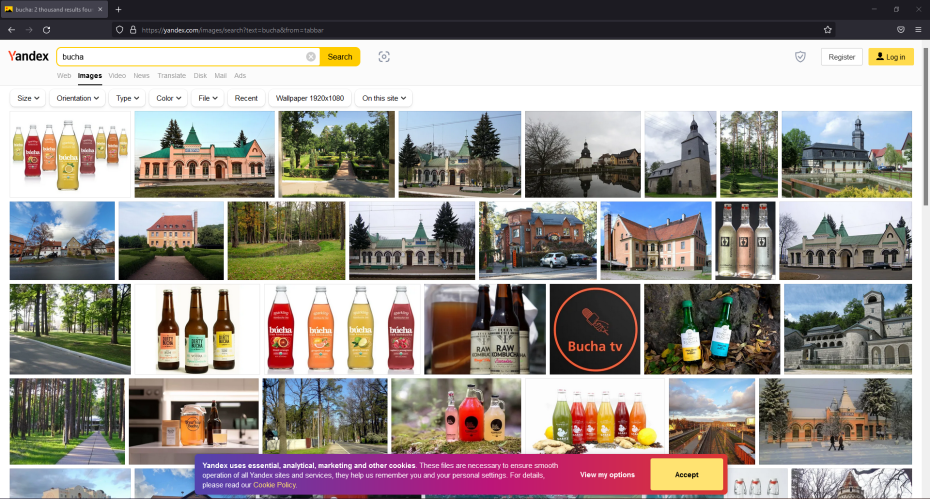Image resolution: width=930 pixels, height=499 pixels.
Task: Click the Pocket save icon in toolbar
Action: coord(900,30)
